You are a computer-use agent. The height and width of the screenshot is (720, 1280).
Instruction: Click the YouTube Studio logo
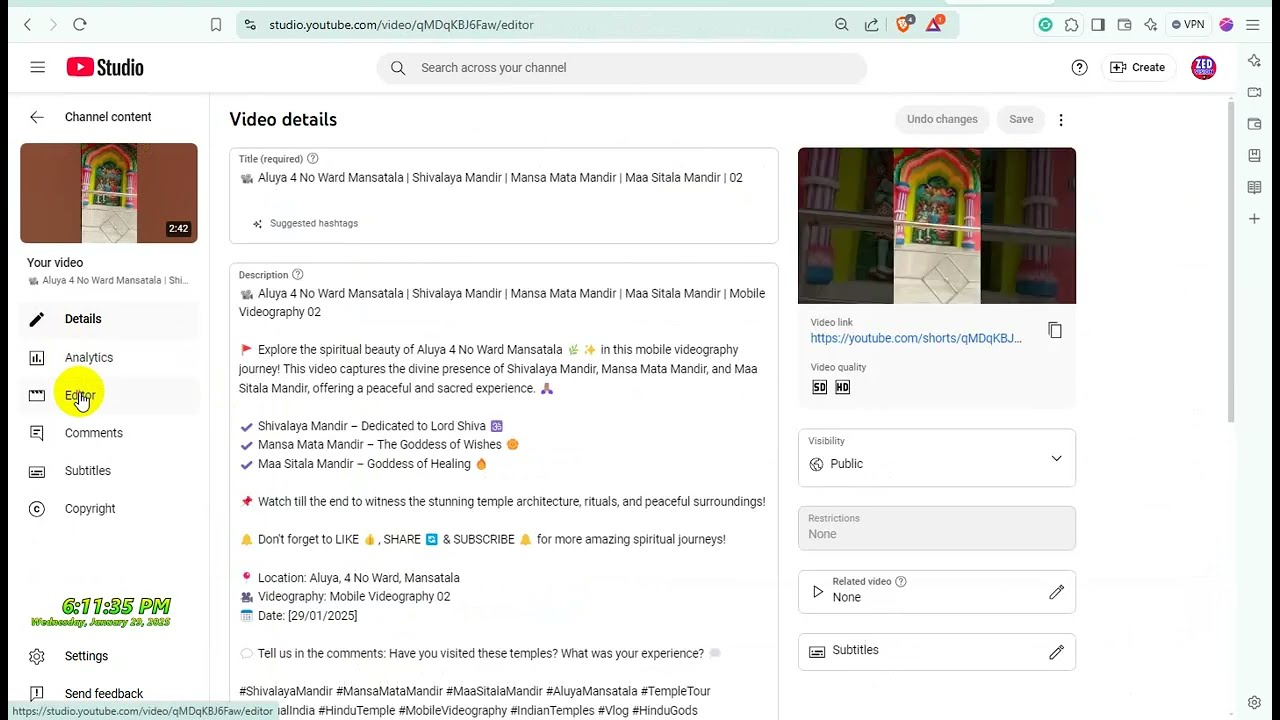pos(105,67)
